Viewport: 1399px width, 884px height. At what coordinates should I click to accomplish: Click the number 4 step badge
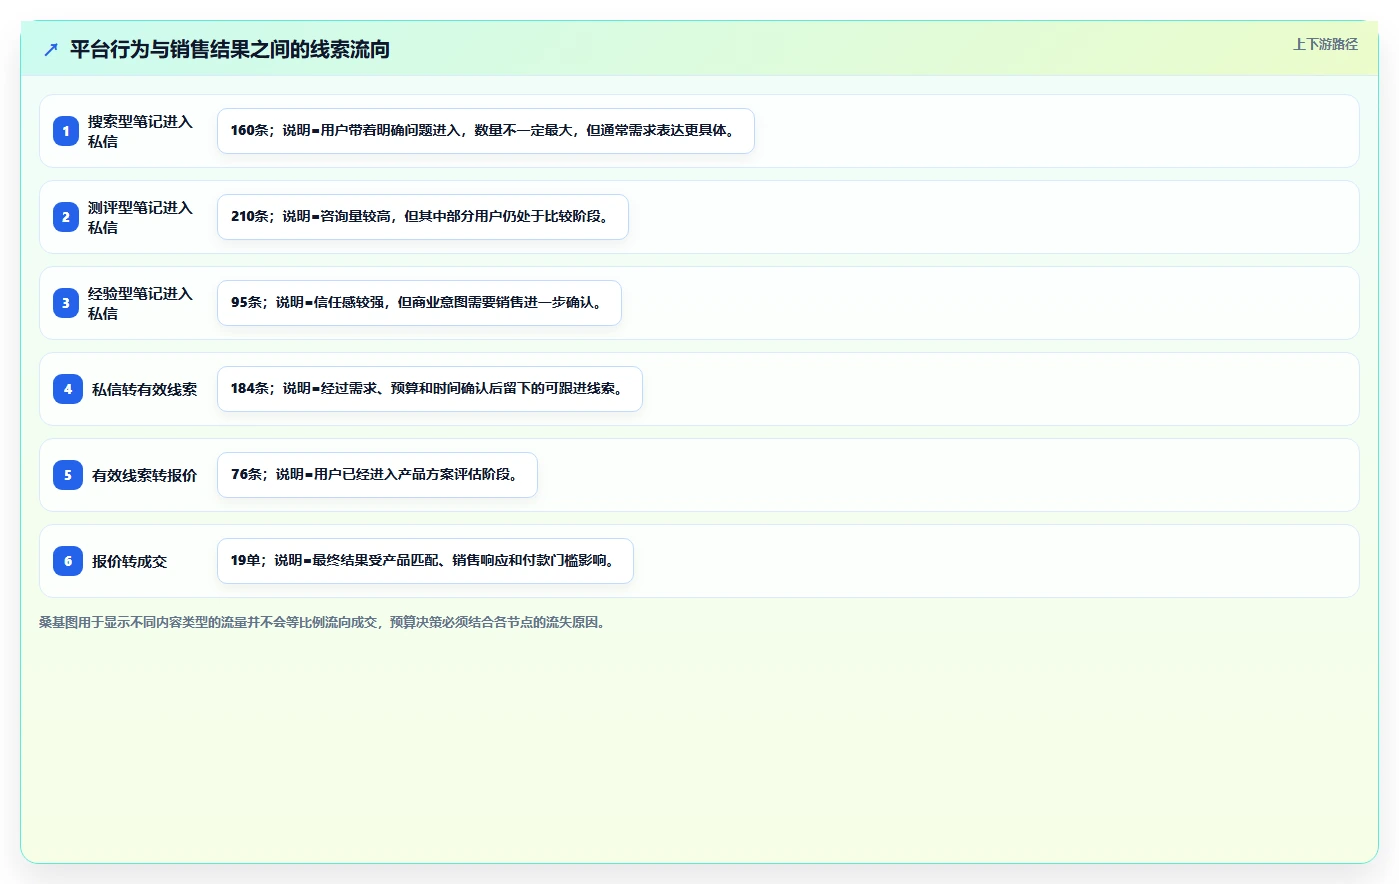tap(68, 389)
